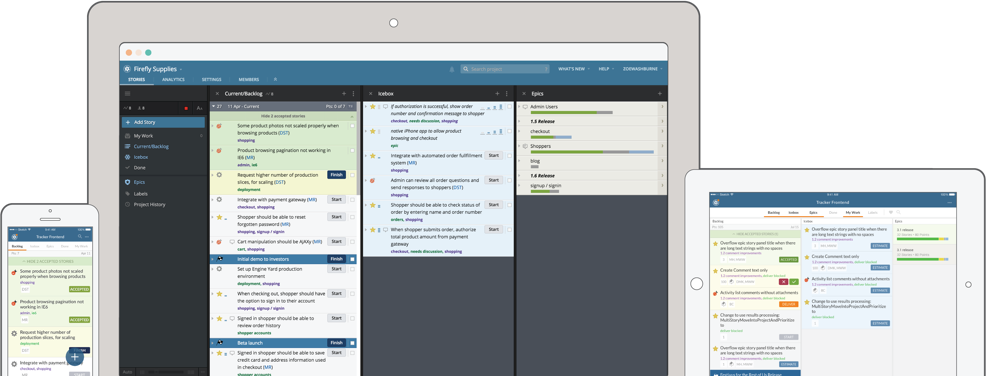Collapse the 11 Apr - Current iteration

[x=213, y=106]
